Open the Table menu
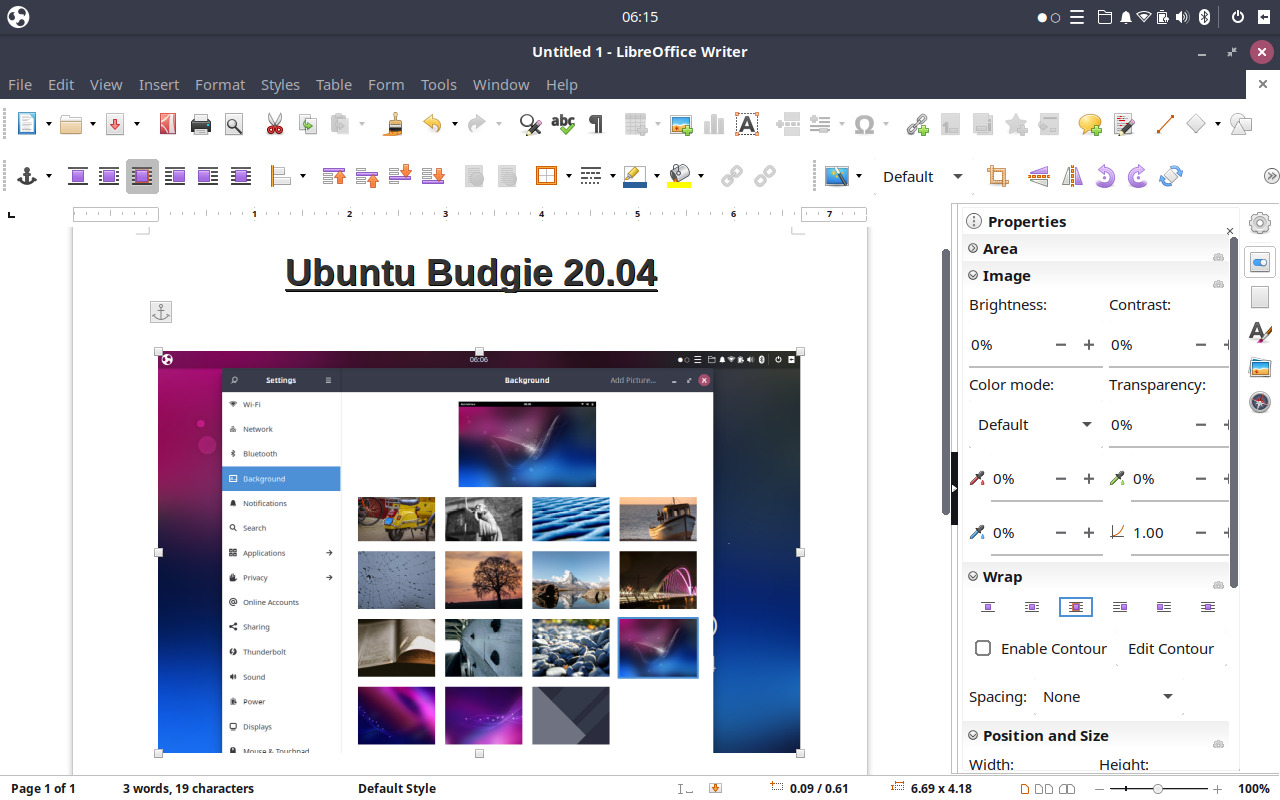1280x800 pixels. (x=333, y=84)
